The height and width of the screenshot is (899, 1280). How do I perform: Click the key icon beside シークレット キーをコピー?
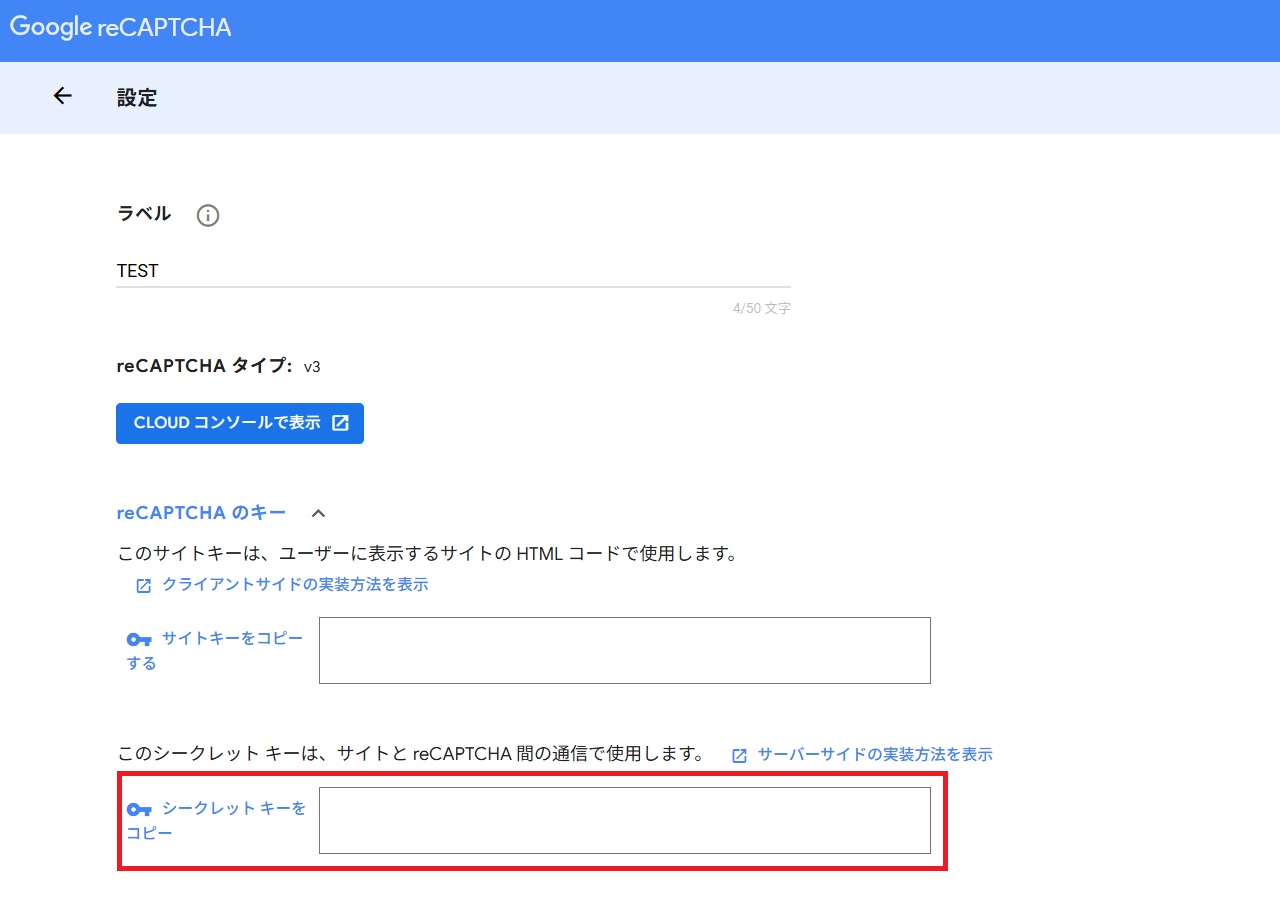pos(139,810)
